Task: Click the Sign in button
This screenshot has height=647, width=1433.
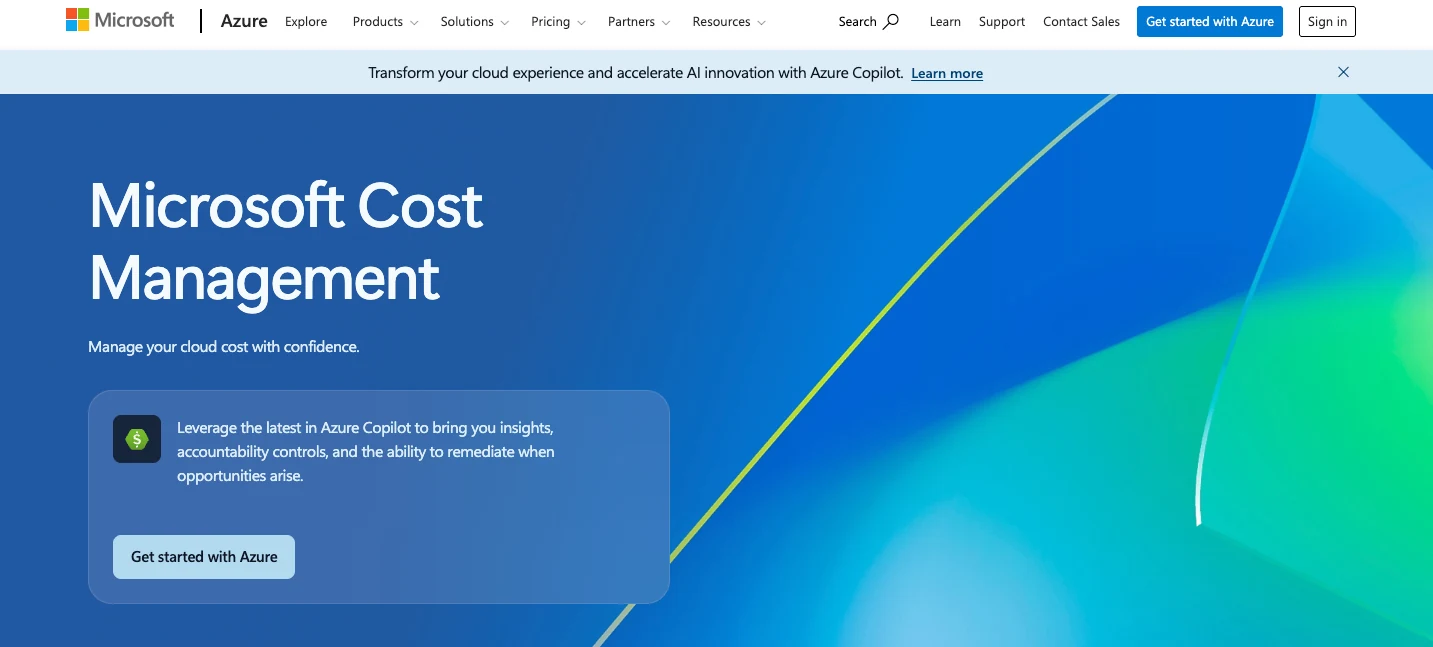Action: click(1327, 21)
